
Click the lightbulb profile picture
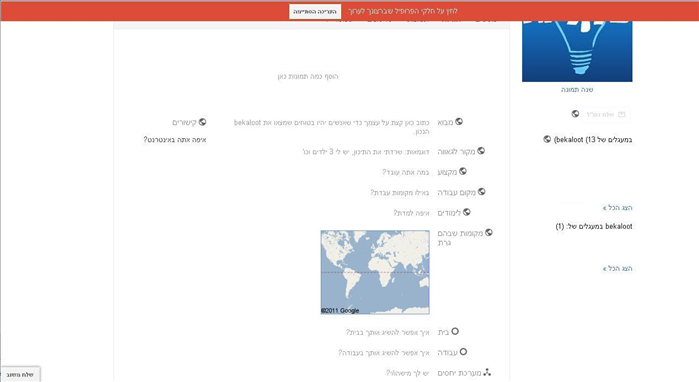(577, 51)
